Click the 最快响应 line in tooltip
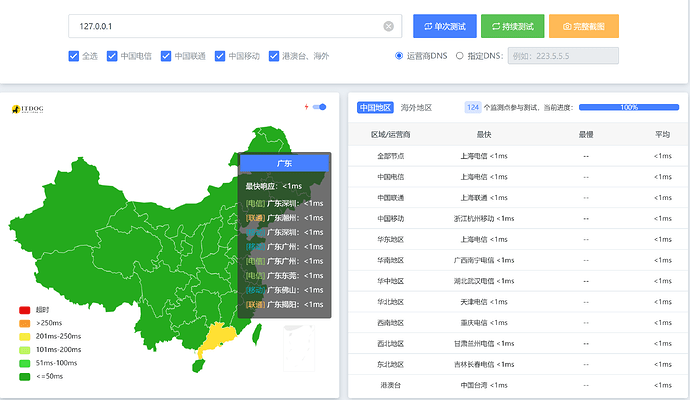 coord(274,187)
